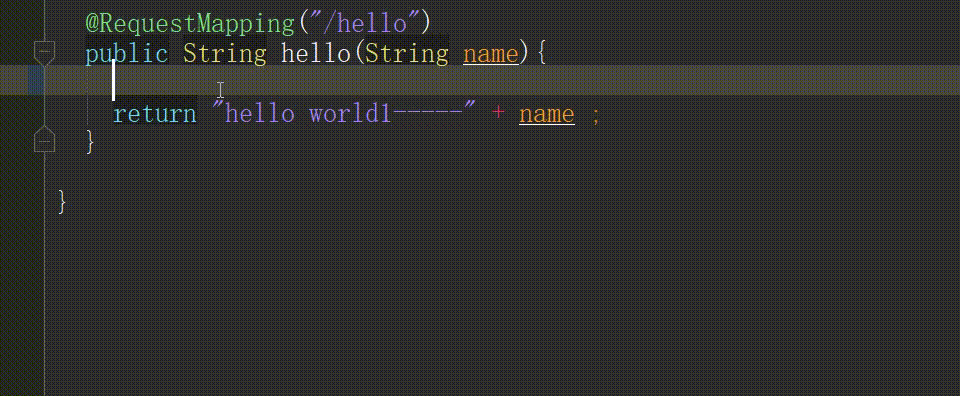Click the public keyword
The height and width of the screenshot is (396, 960).
coord(127,54)
